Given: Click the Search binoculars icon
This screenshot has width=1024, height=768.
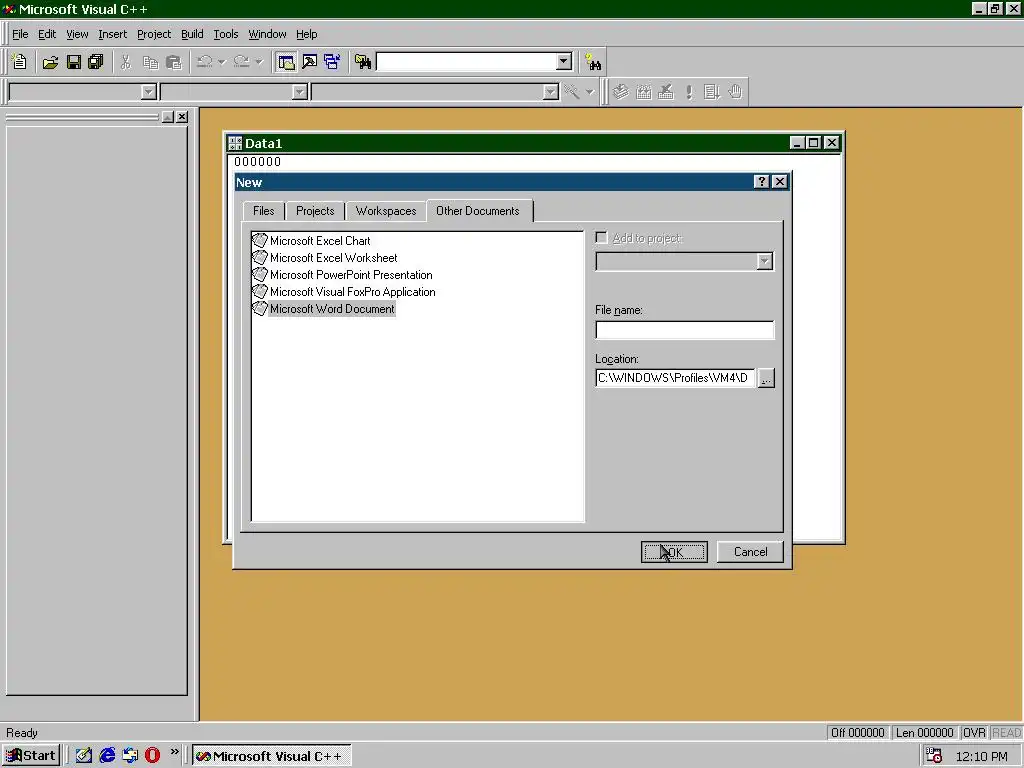Looking at the screenshot, I should (x=593, y=62).
